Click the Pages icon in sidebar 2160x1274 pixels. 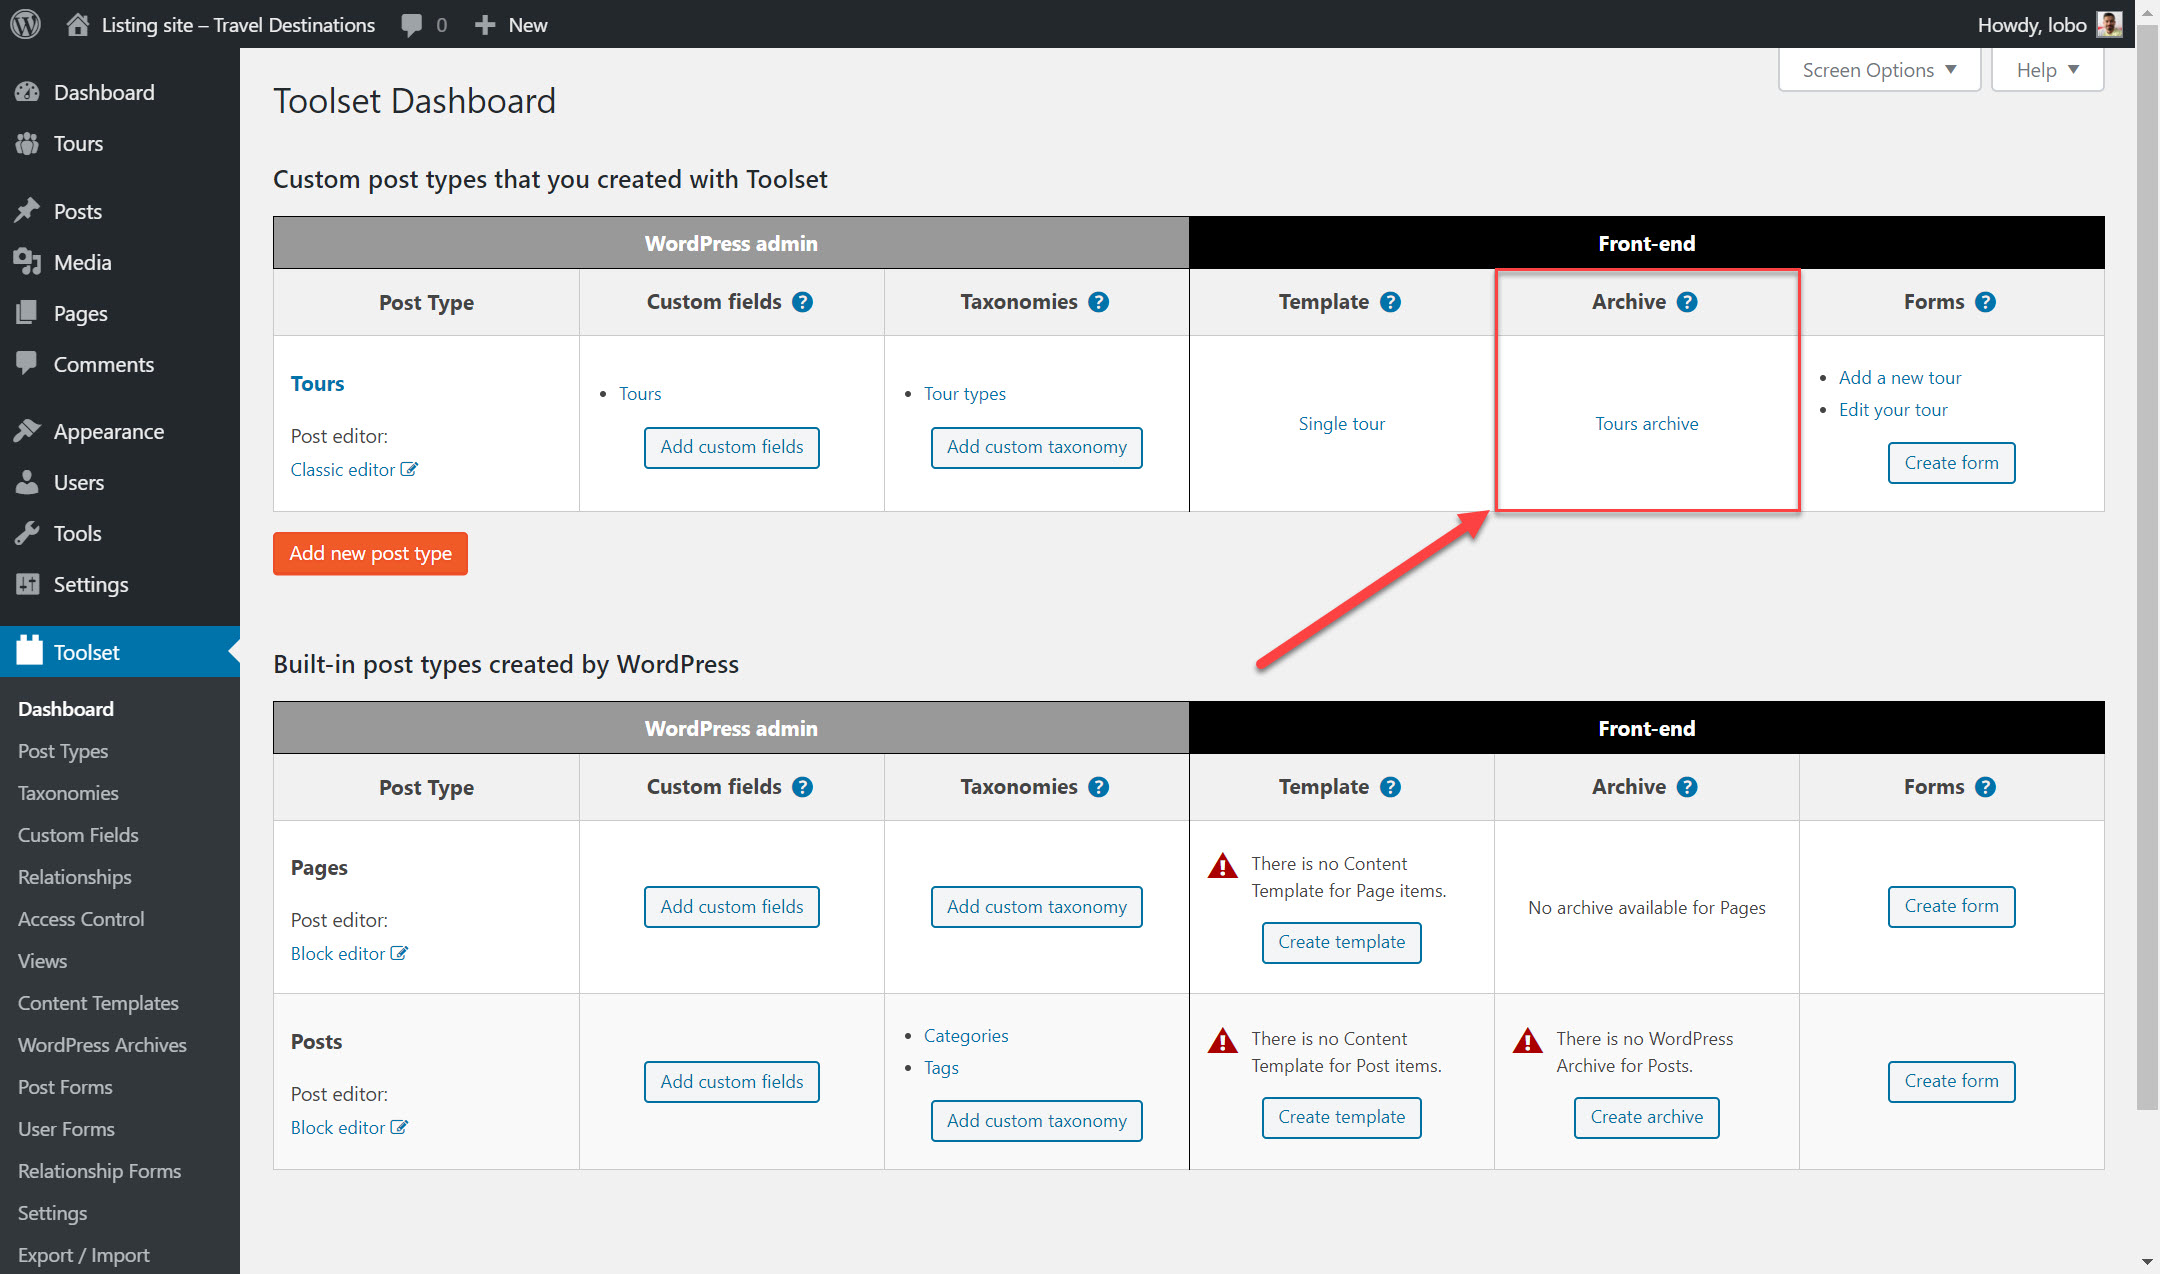tap(27, 313)
